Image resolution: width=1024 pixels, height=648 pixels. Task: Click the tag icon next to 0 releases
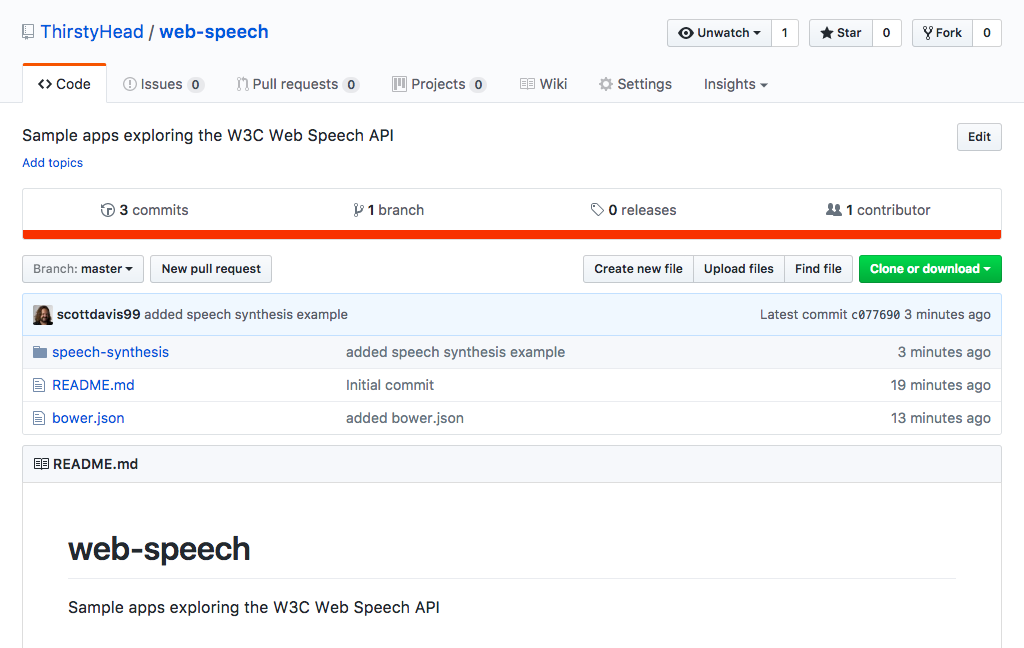coord(597,210)
